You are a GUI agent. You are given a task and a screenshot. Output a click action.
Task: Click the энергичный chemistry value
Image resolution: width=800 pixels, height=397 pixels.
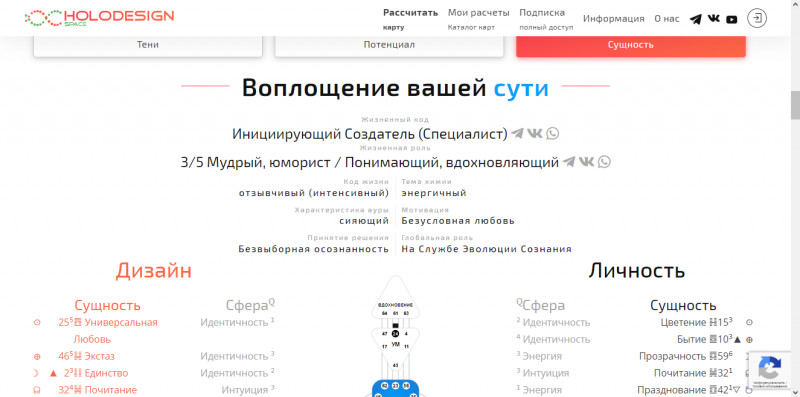pos(434,193)
